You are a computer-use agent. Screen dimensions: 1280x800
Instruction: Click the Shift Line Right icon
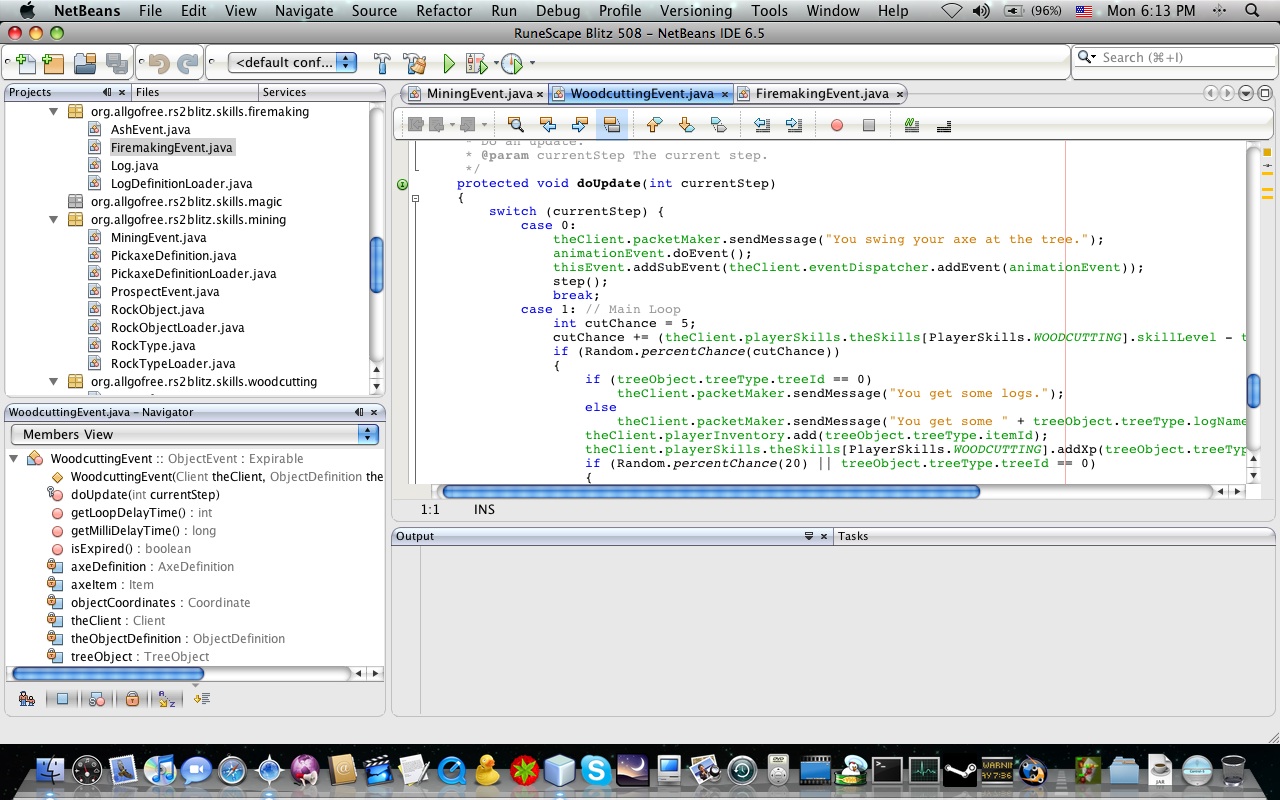pos(794,125)
